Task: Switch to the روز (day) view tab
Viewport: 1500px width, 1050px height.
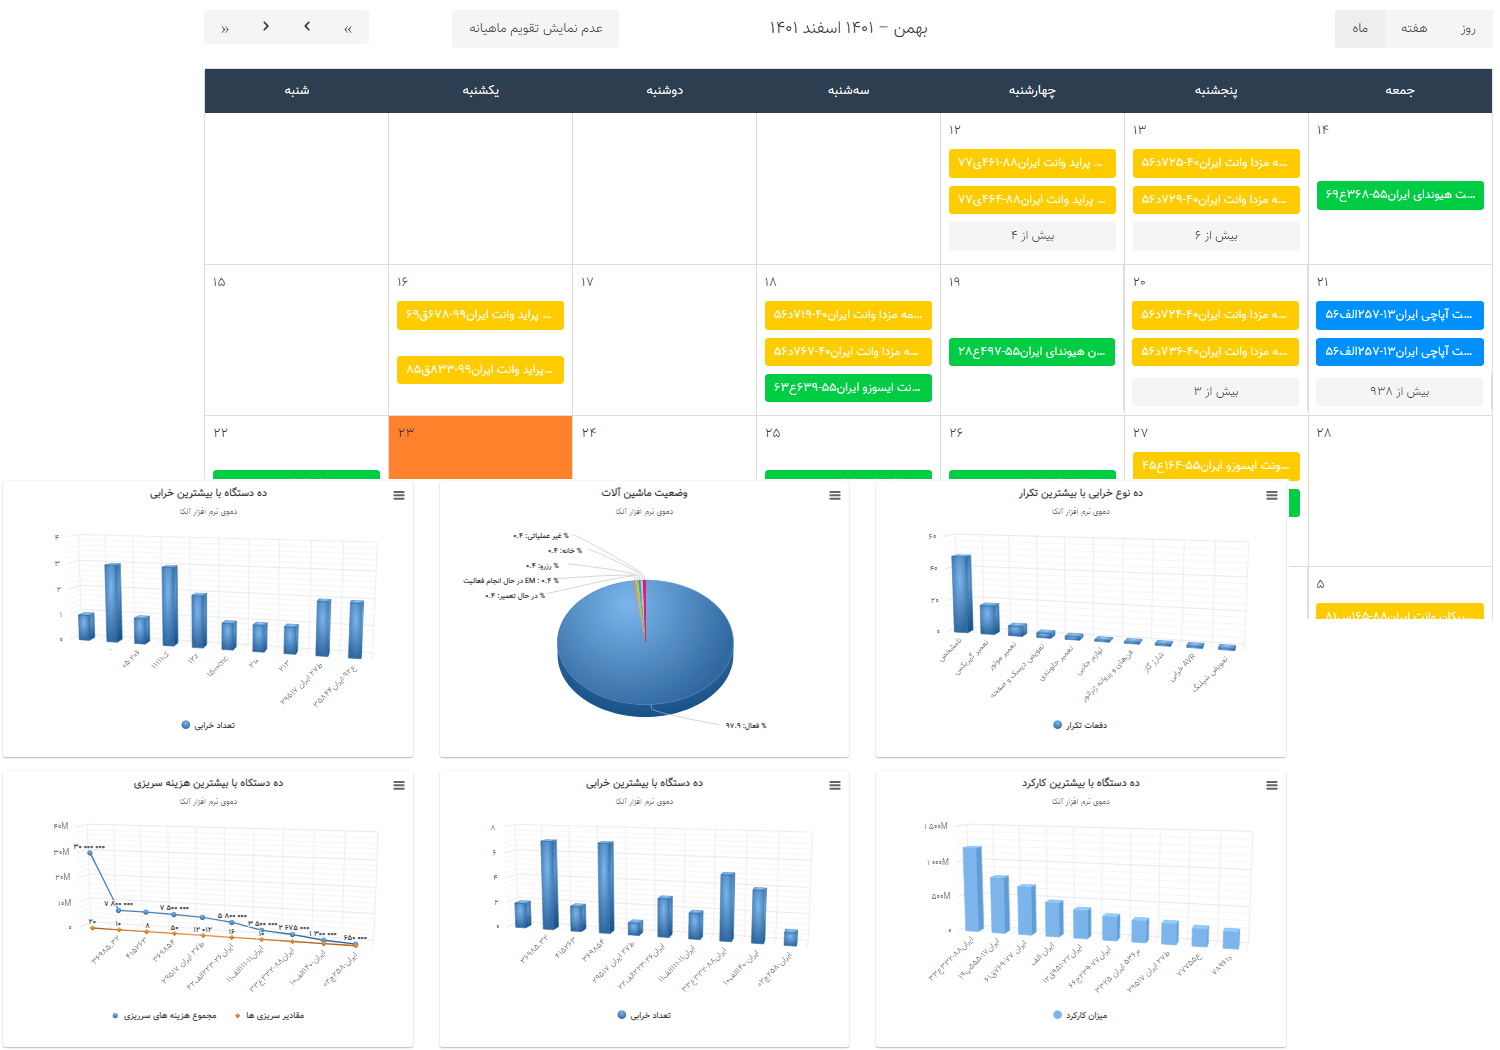Action: [1467, 29]
